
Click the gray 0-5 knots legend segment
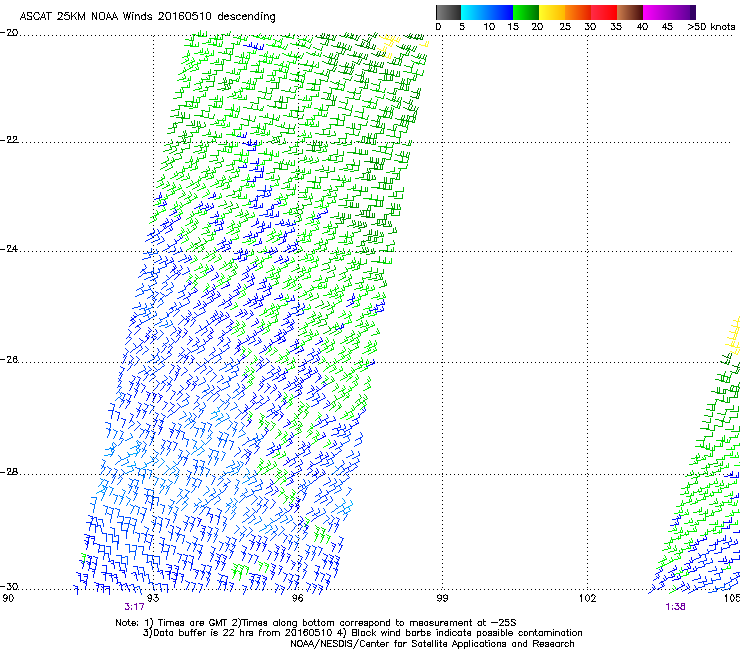[448, 12]
